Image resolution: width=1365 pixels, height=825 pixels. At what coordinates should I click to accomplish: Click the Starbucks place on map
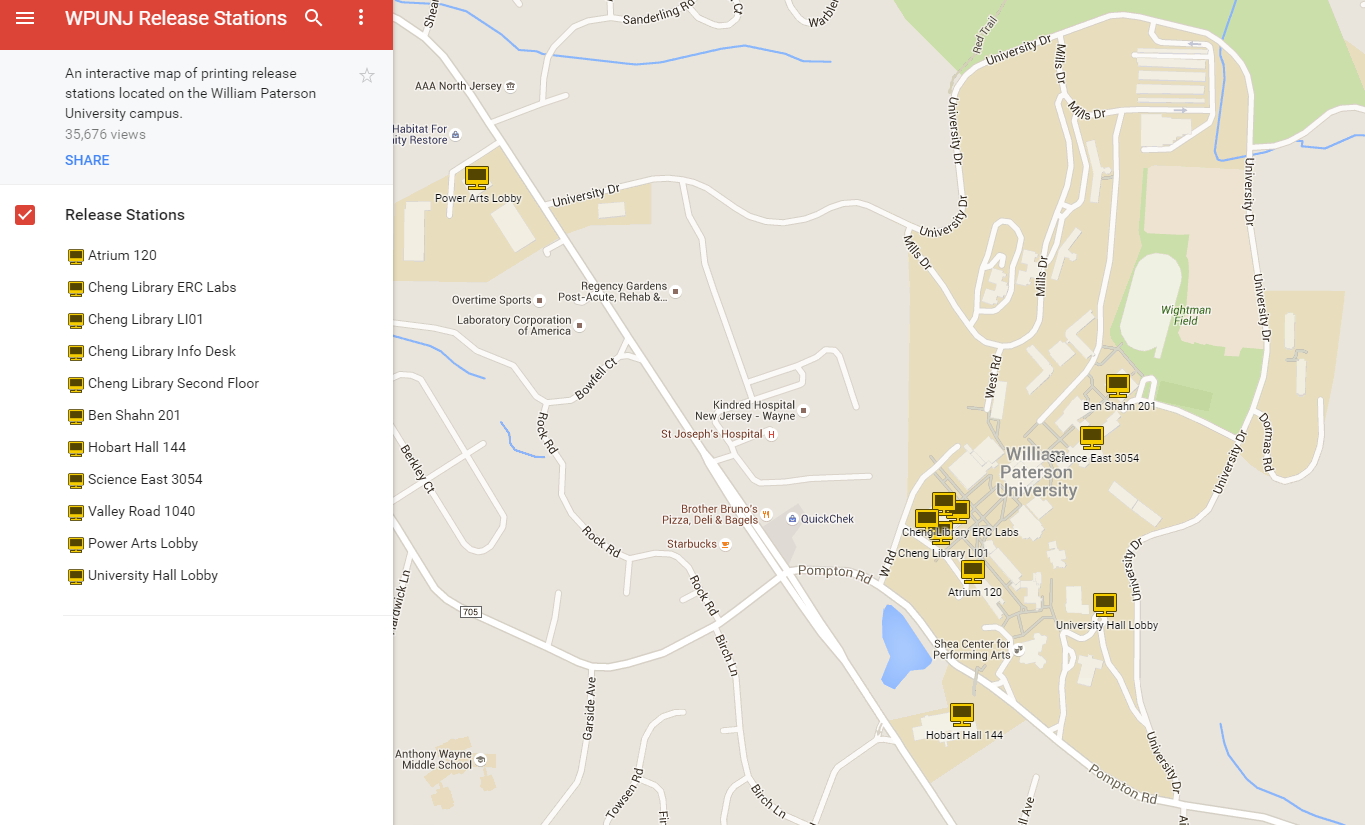[x=692, y=544]
